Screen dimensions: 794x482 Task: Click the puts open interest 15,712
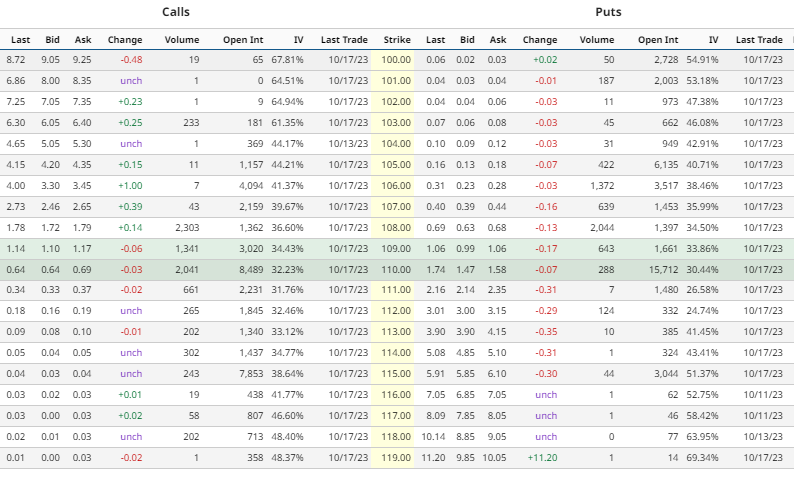[663, 270]
